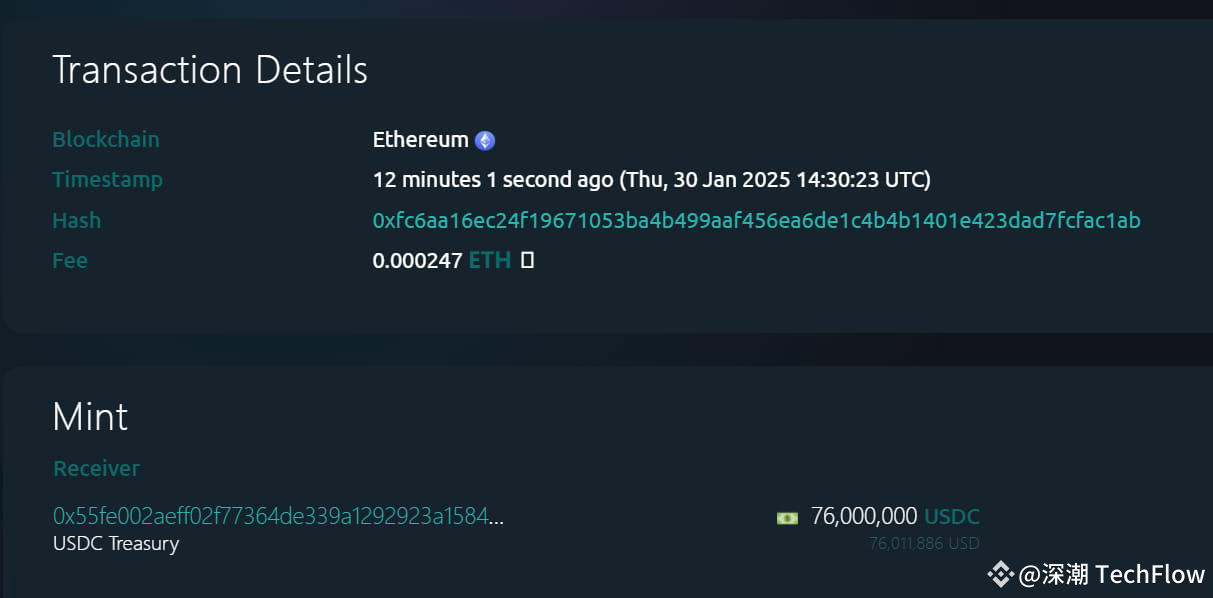Open the full transaction hash link
The image size is (1213, 598).
coord(756,220)
